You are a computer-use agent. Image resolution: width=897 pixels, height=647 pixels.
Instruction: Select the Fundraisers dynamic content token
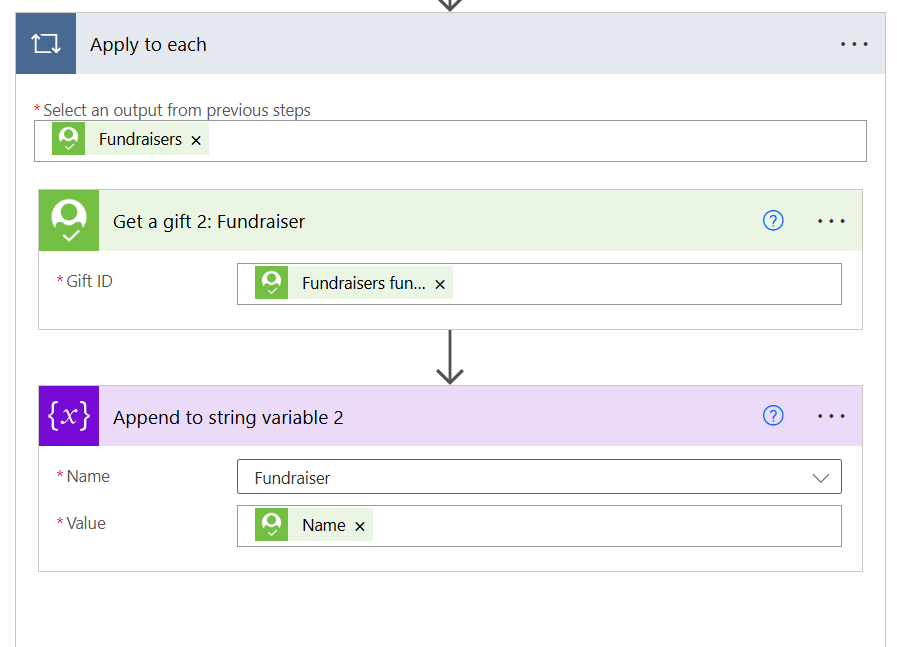140,139
